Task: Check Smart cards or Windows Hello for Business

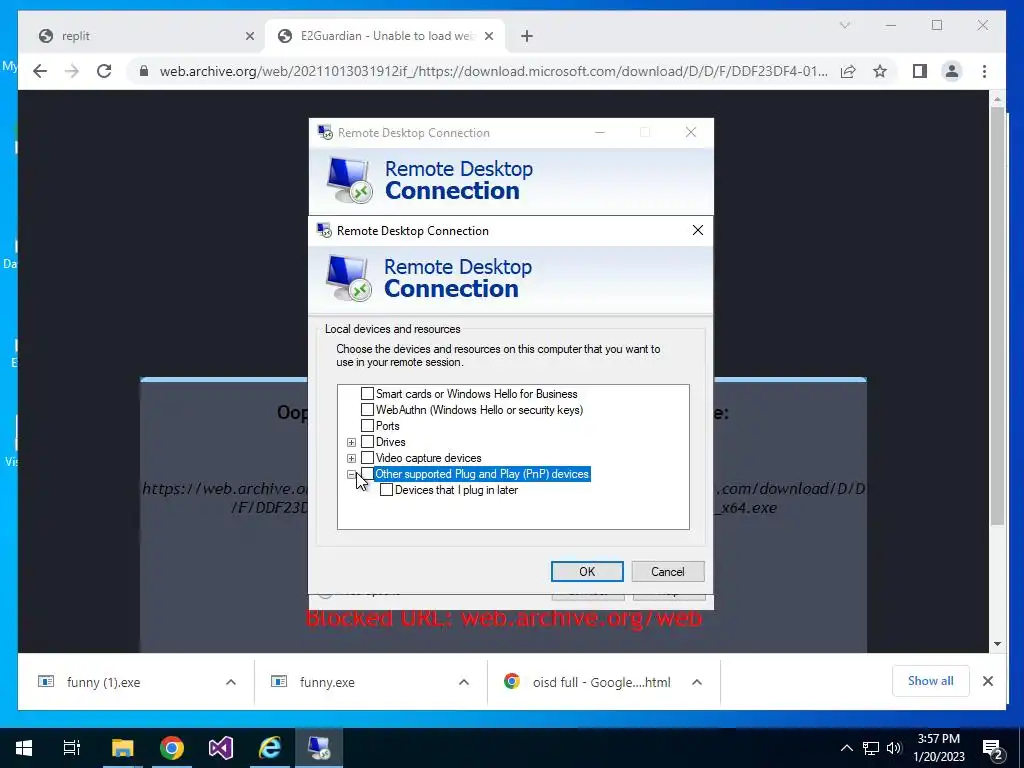Action: pyautogui.click(x=368, y=394)
